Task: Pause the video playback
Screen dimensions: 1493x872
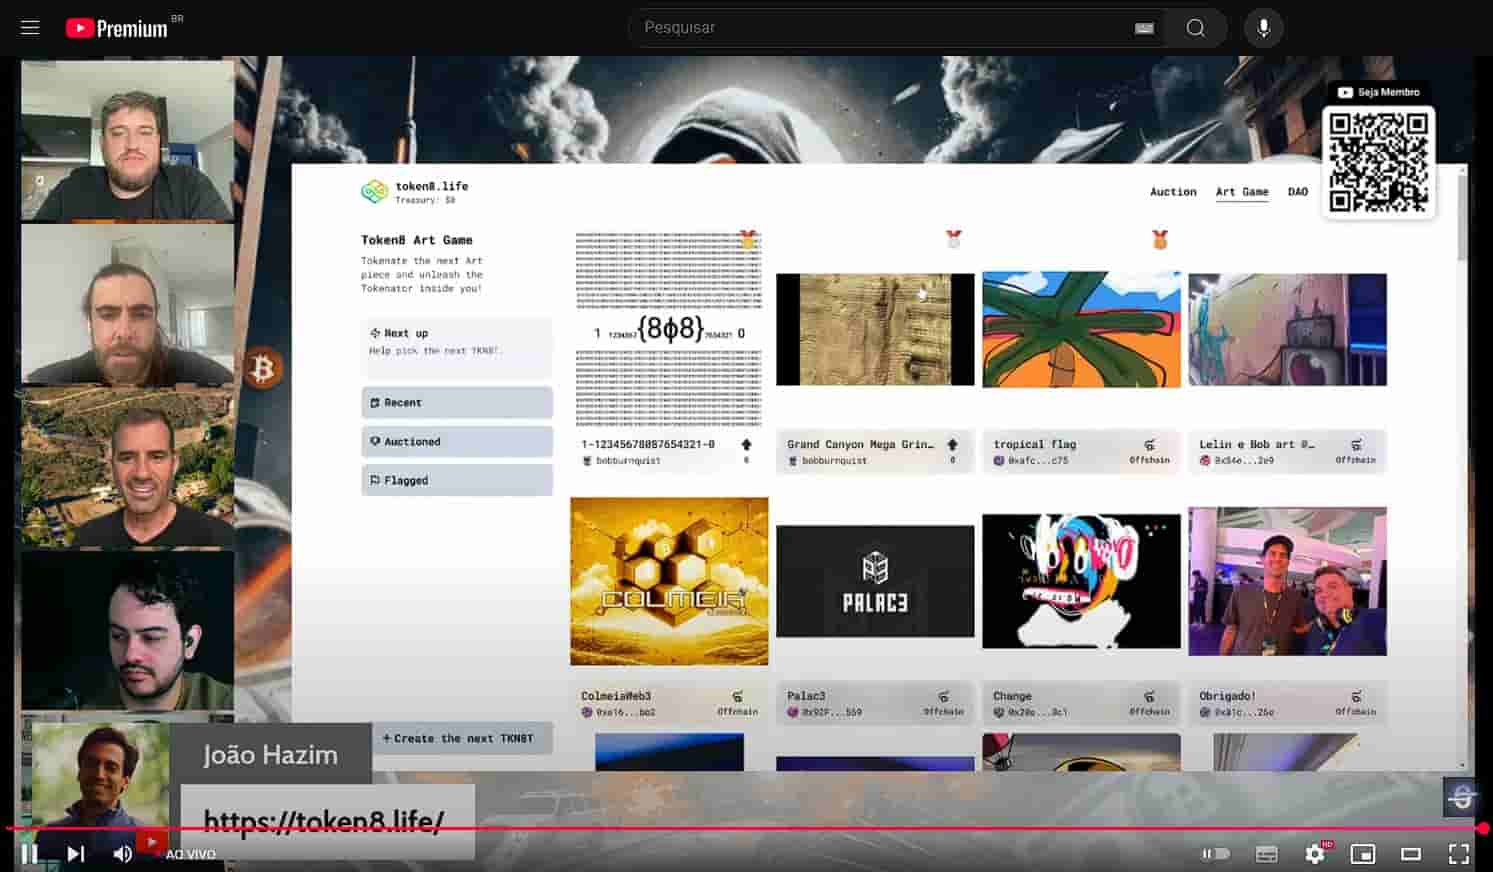Action: (x=29, y=854)
